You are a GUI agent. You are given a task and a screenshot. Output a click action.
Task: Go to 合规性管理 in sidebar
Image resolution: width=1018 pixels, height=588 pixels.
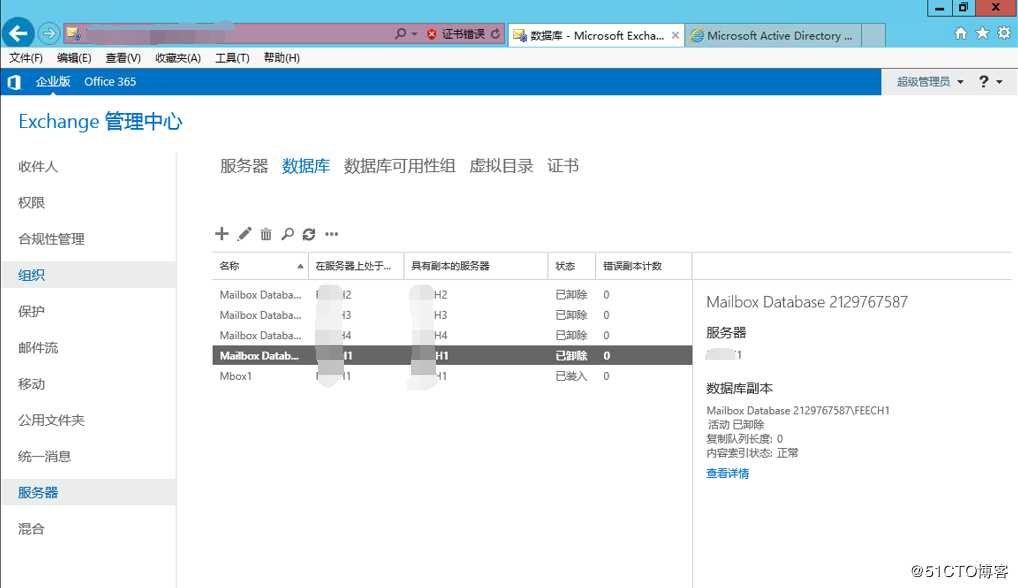51,239
